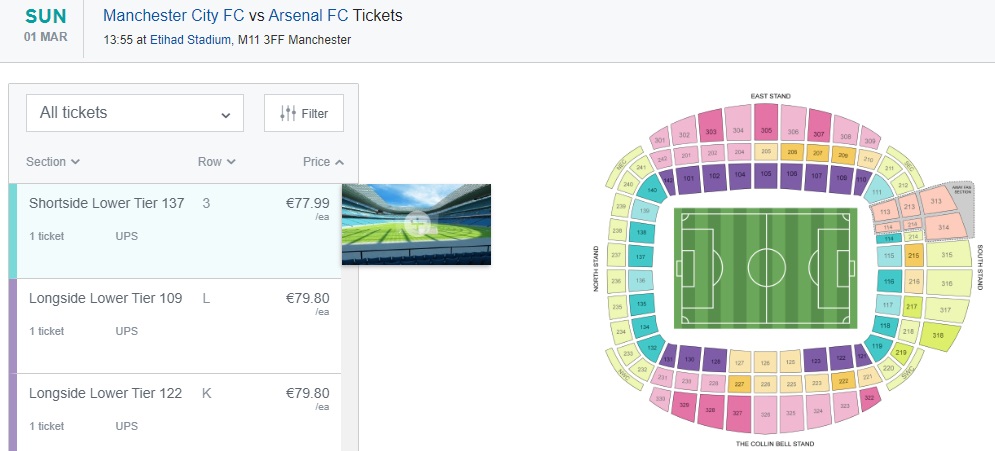
Task: Open the All tickets dropdown
Action: [135, 113]
